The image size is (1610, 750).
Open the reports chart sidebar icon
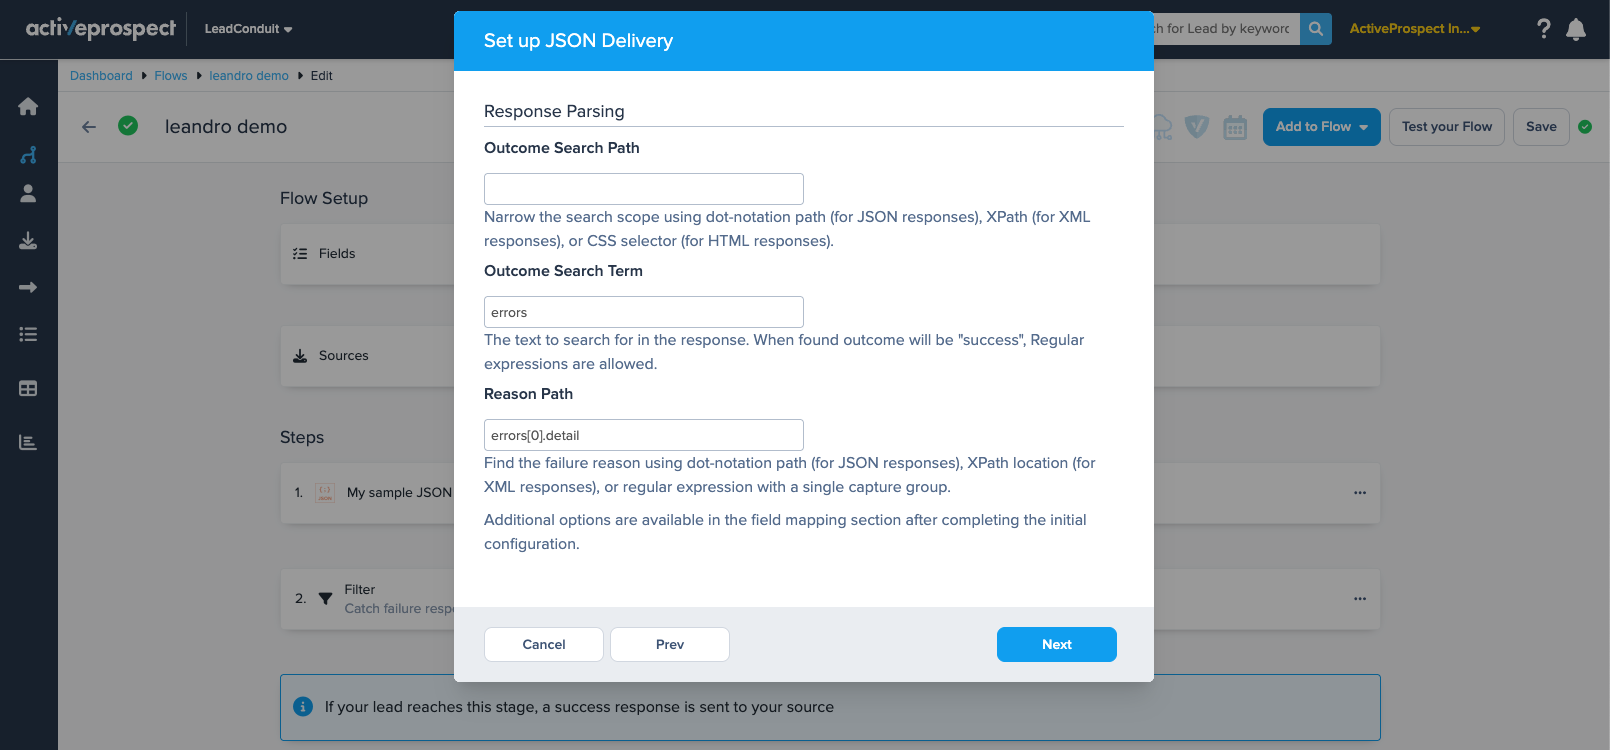28,442
